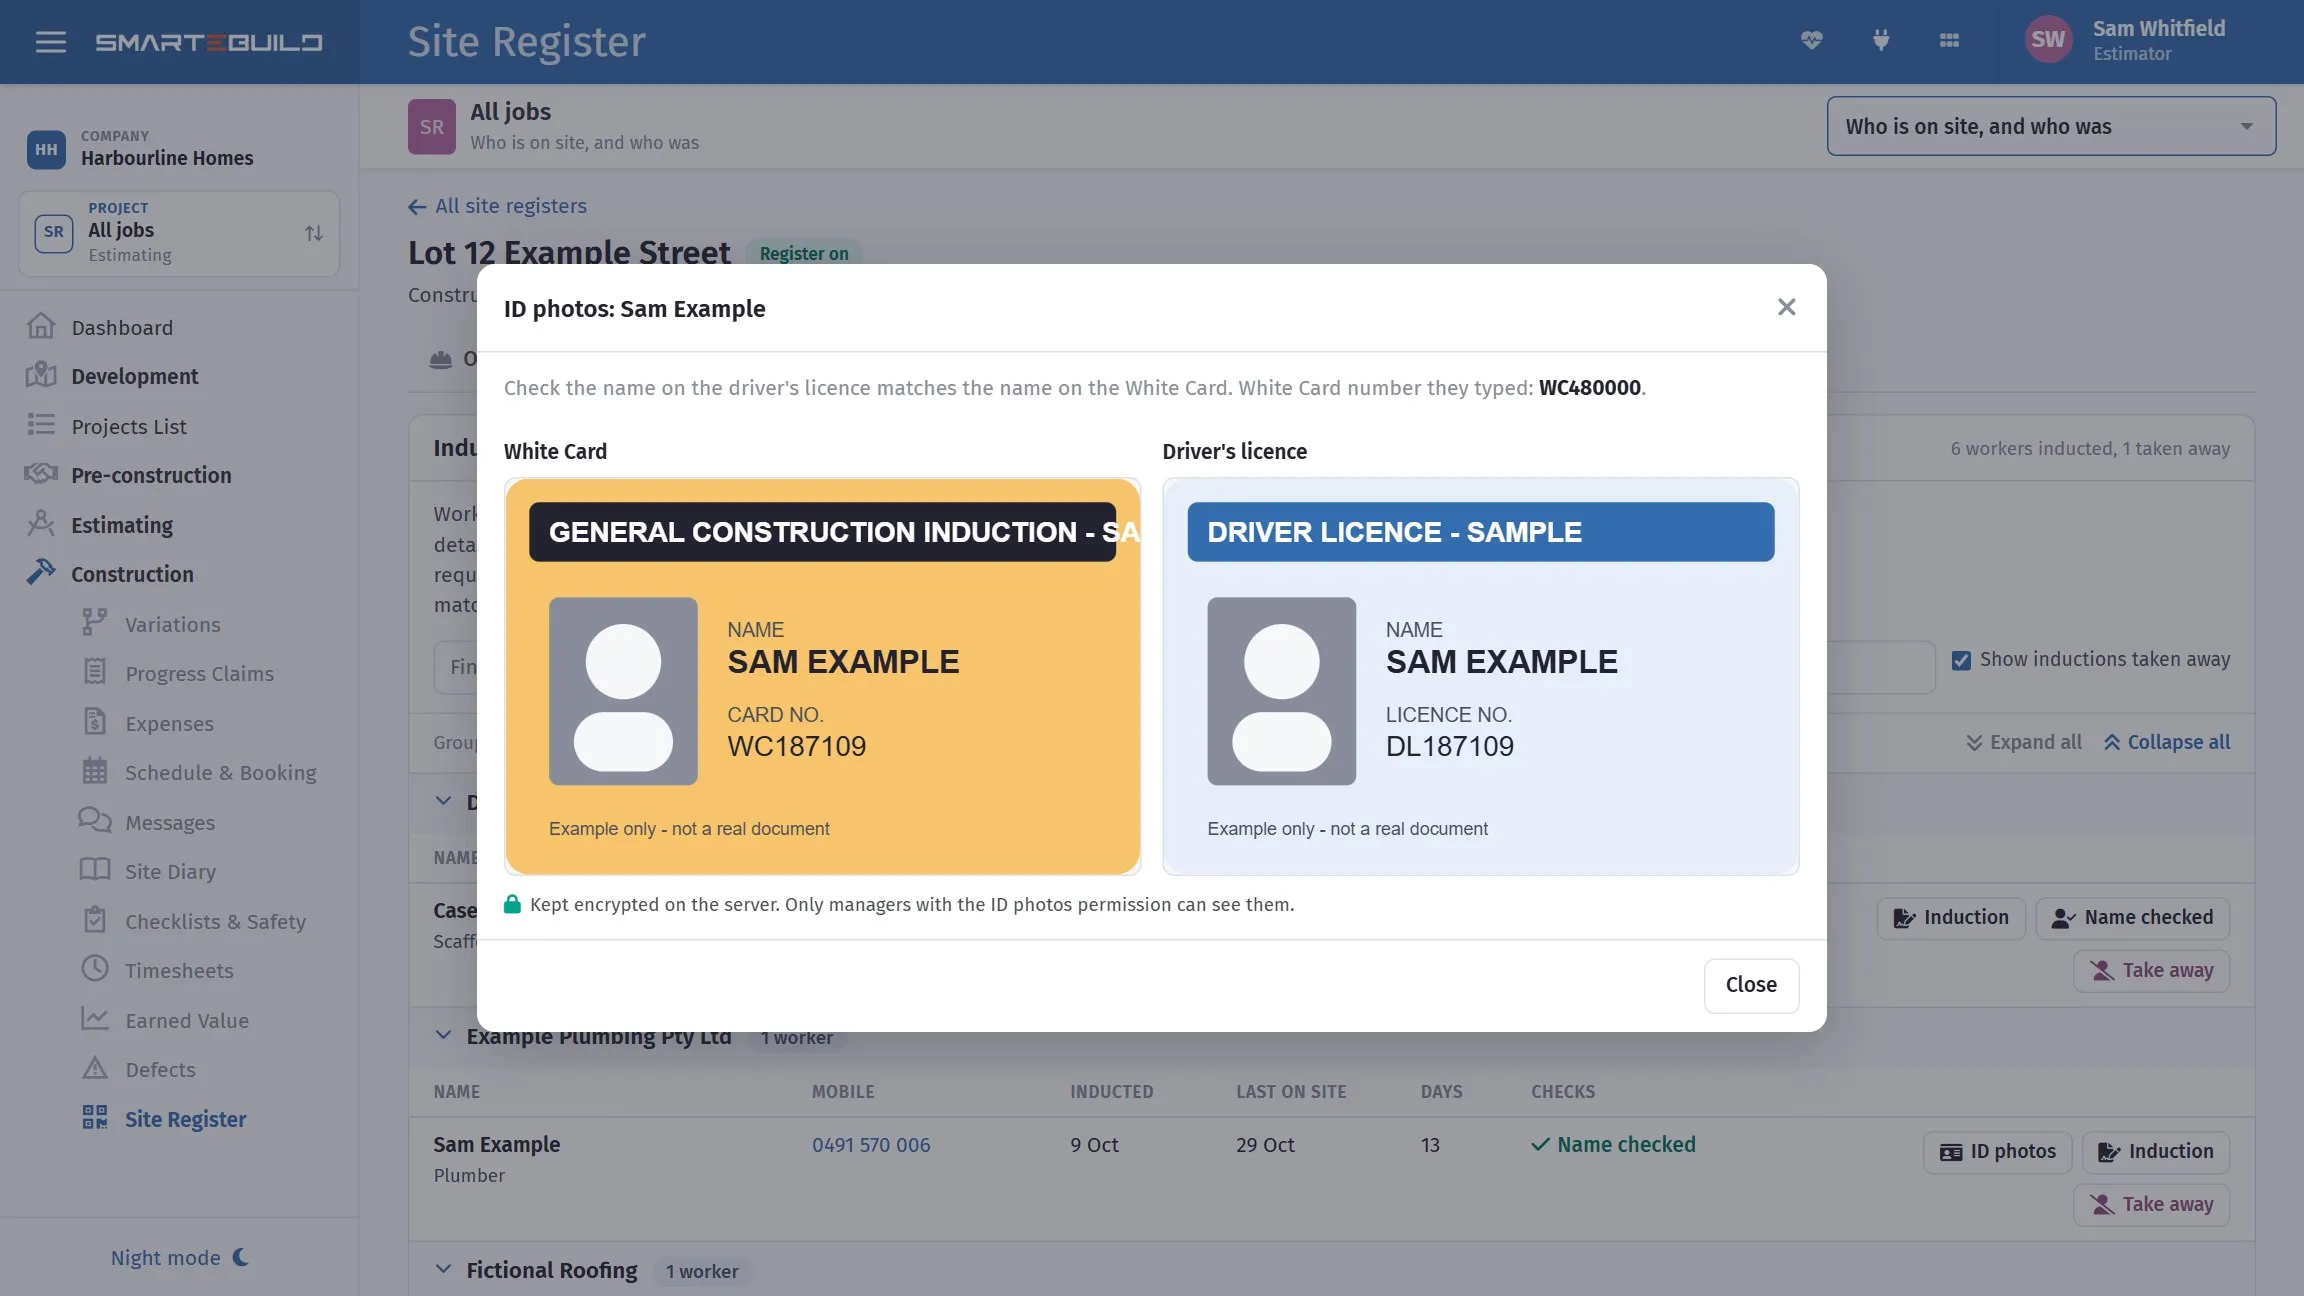Select Estimating in the sidebar
Viewport: 2304px width, 1296px height.
coord(122,526)
